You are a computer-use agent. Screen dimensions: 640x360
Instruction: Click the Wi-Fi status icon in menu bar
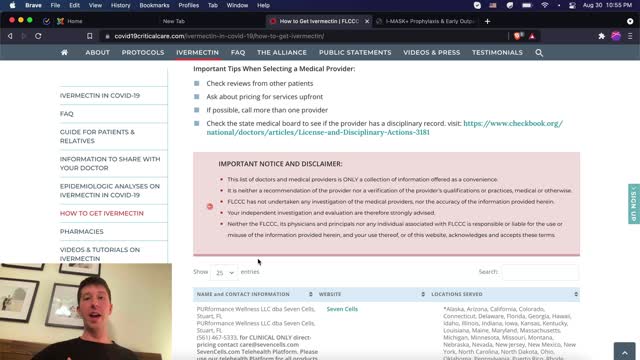pyautogui.click(x=544, y=5)
